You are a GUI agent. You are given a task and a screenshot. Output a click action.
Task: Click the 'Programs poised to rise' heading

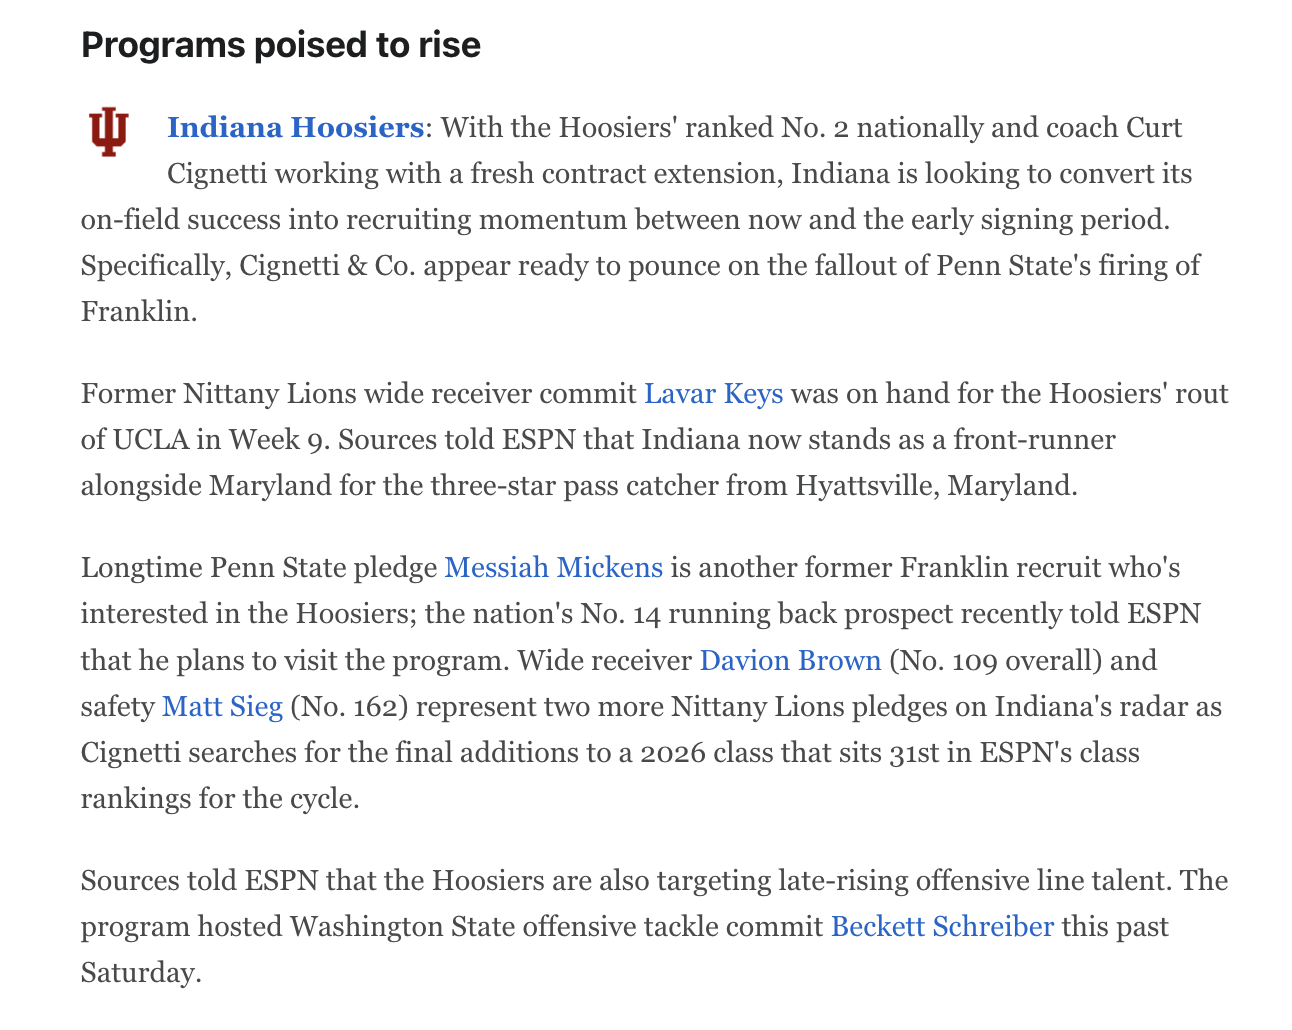(x=281, y=45)
